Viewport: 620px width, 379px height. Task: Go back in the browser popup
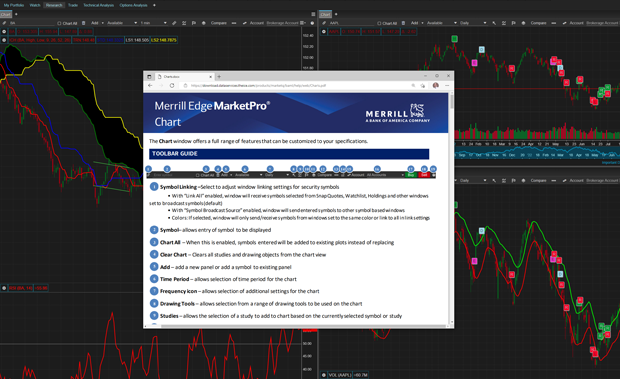click(150, 85)
